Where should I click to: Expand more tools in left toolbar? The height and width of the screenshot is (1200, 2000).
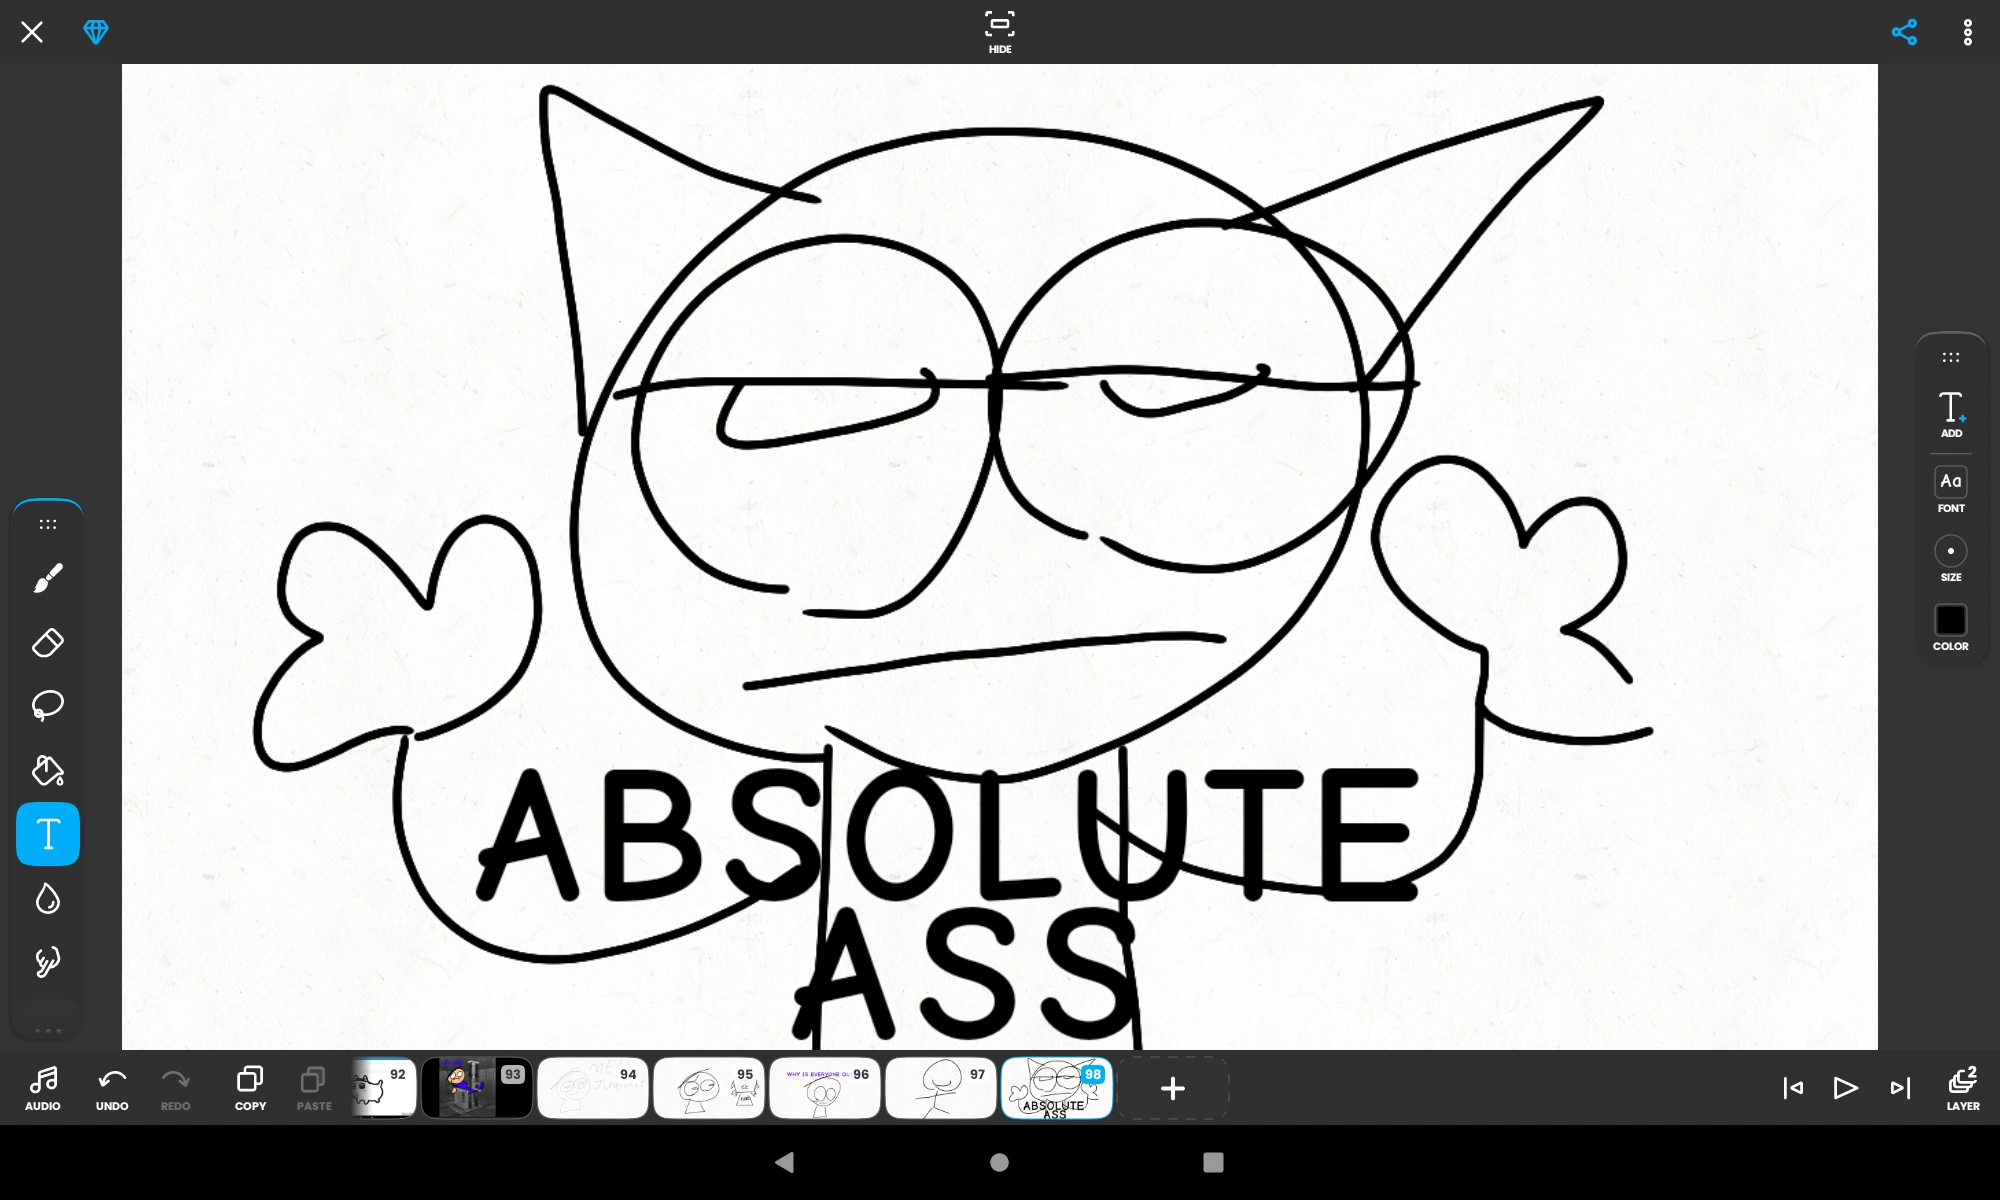47,1029
